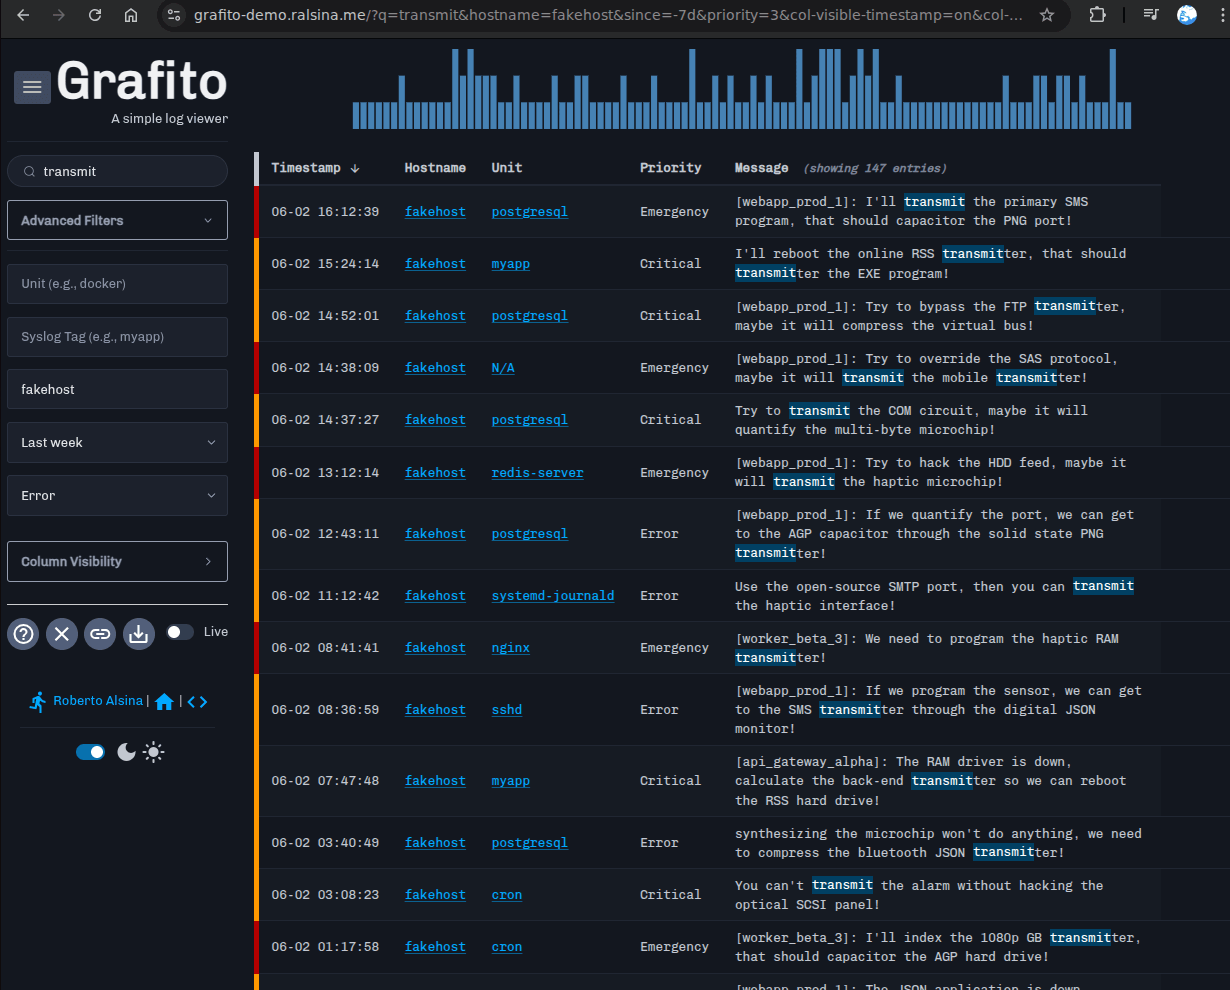Viewport: 1230px width, 990px height.
Task: Open the browser media control icon
Action: (1151, 15)
